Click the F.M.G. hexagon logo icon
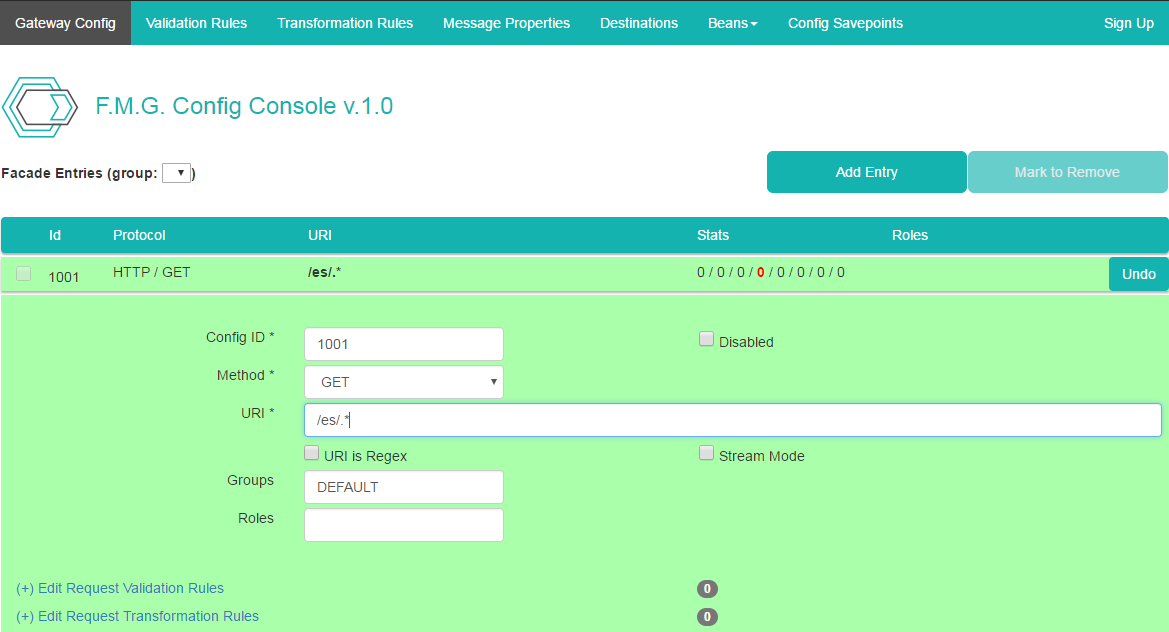 pyautogui.click(x=40, y=107)
